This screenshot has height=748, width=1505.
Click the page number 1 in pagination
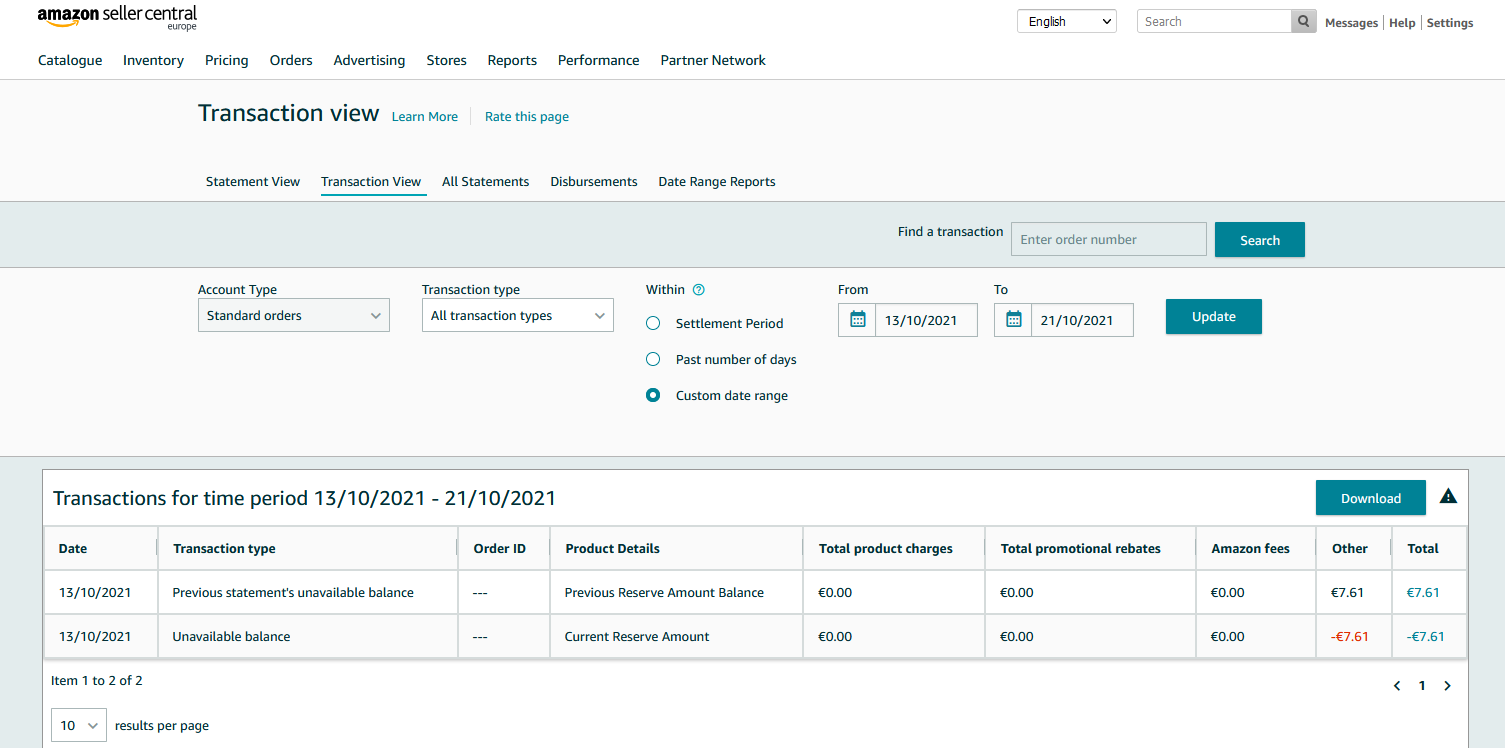coord(1422,686)
